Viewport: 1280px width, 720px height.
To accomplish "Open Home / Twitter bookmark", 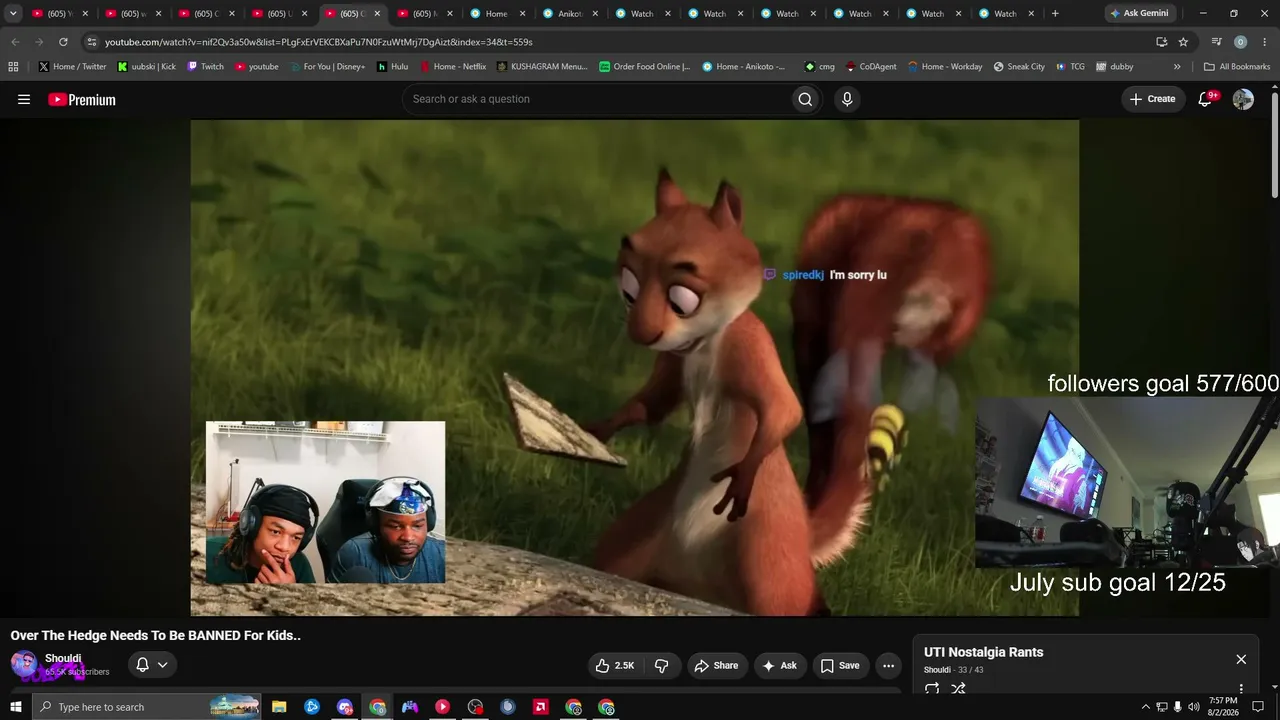I will click(72, 67).
